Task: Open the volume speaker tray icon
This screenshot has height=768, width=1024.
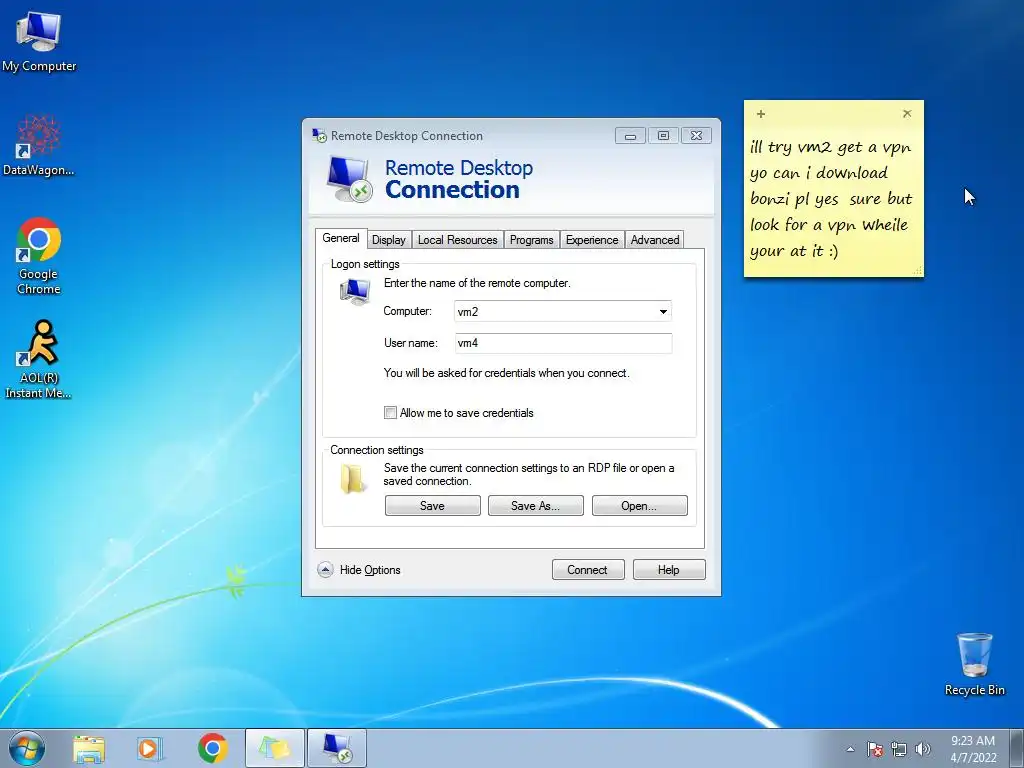Action: click(923, 749)
